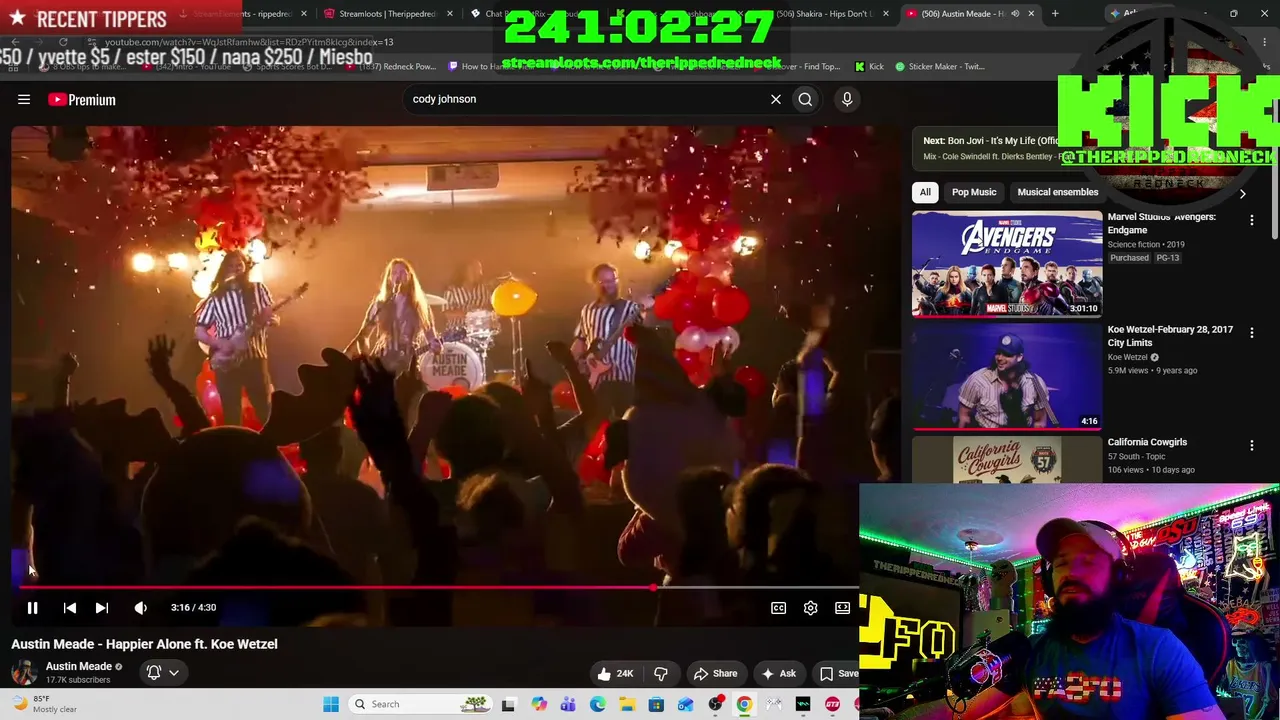The height and width of the screenshot is (720, 1280).
Task: Go to YouTube Premium home logo
Action: coord(82,99)
